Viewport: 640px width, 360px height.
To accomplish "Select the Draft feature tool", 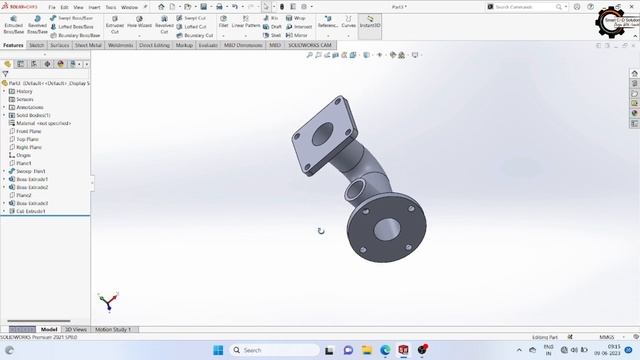I will tap(272, 27).
